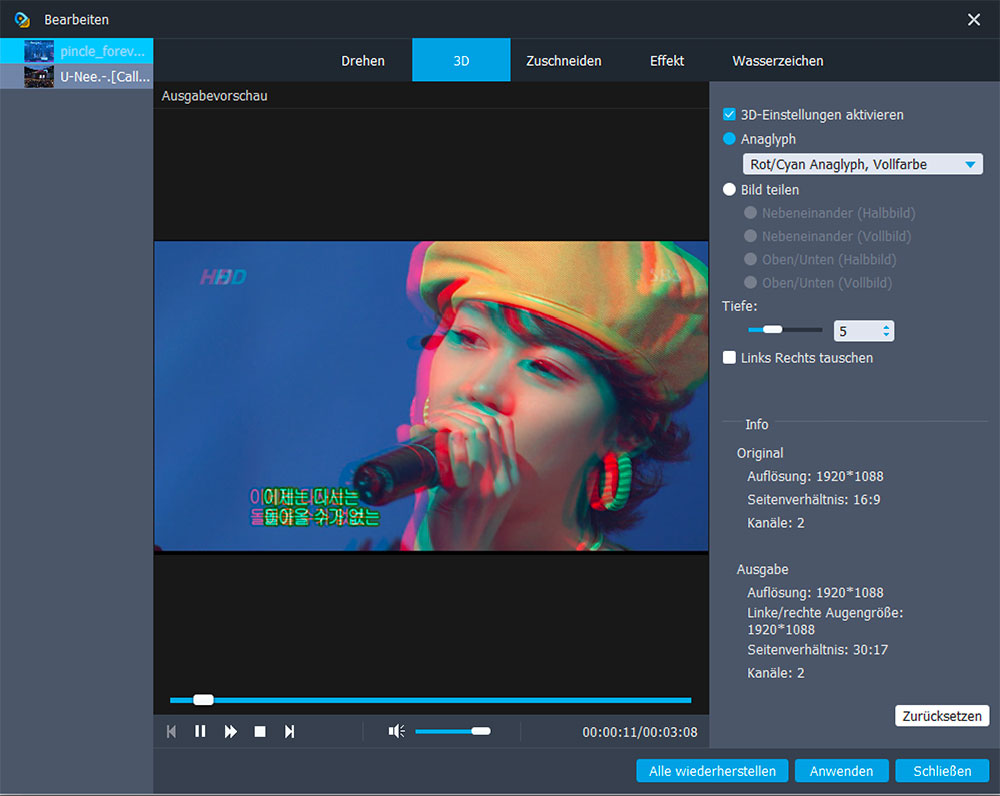Select the Anaglyph radio option

(729, 139)
